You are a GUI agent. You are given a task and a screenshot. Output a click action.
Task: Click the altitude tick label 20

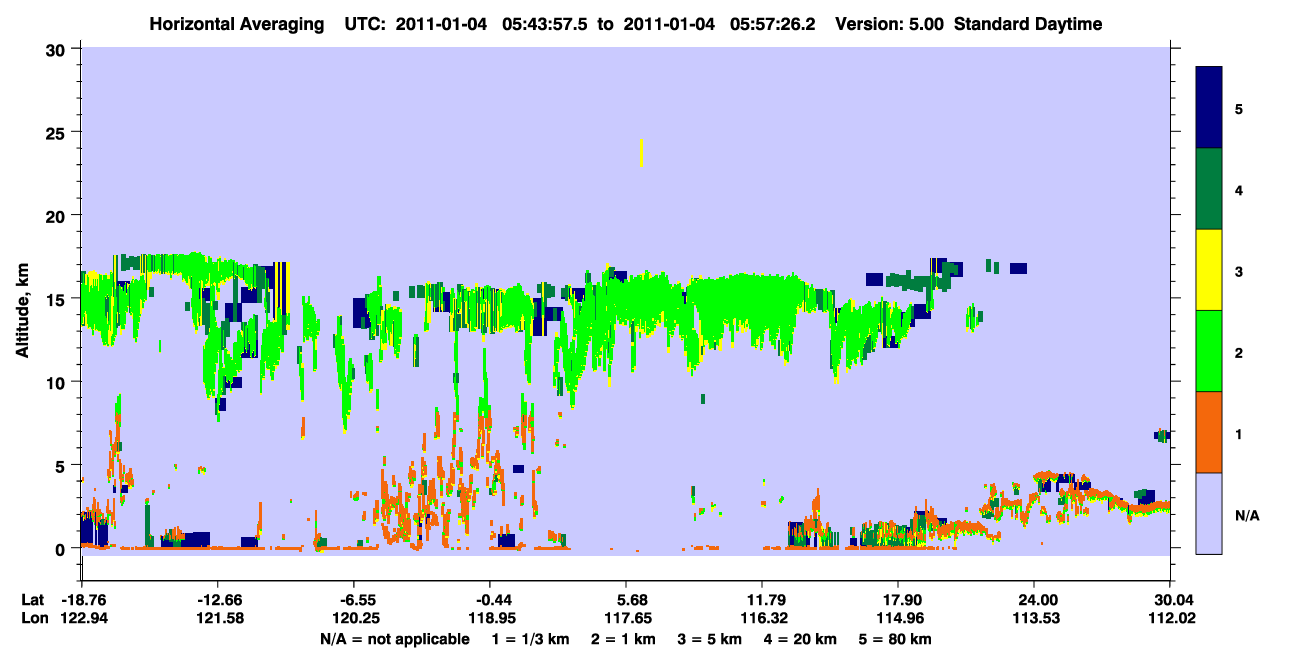pos(58,215)
